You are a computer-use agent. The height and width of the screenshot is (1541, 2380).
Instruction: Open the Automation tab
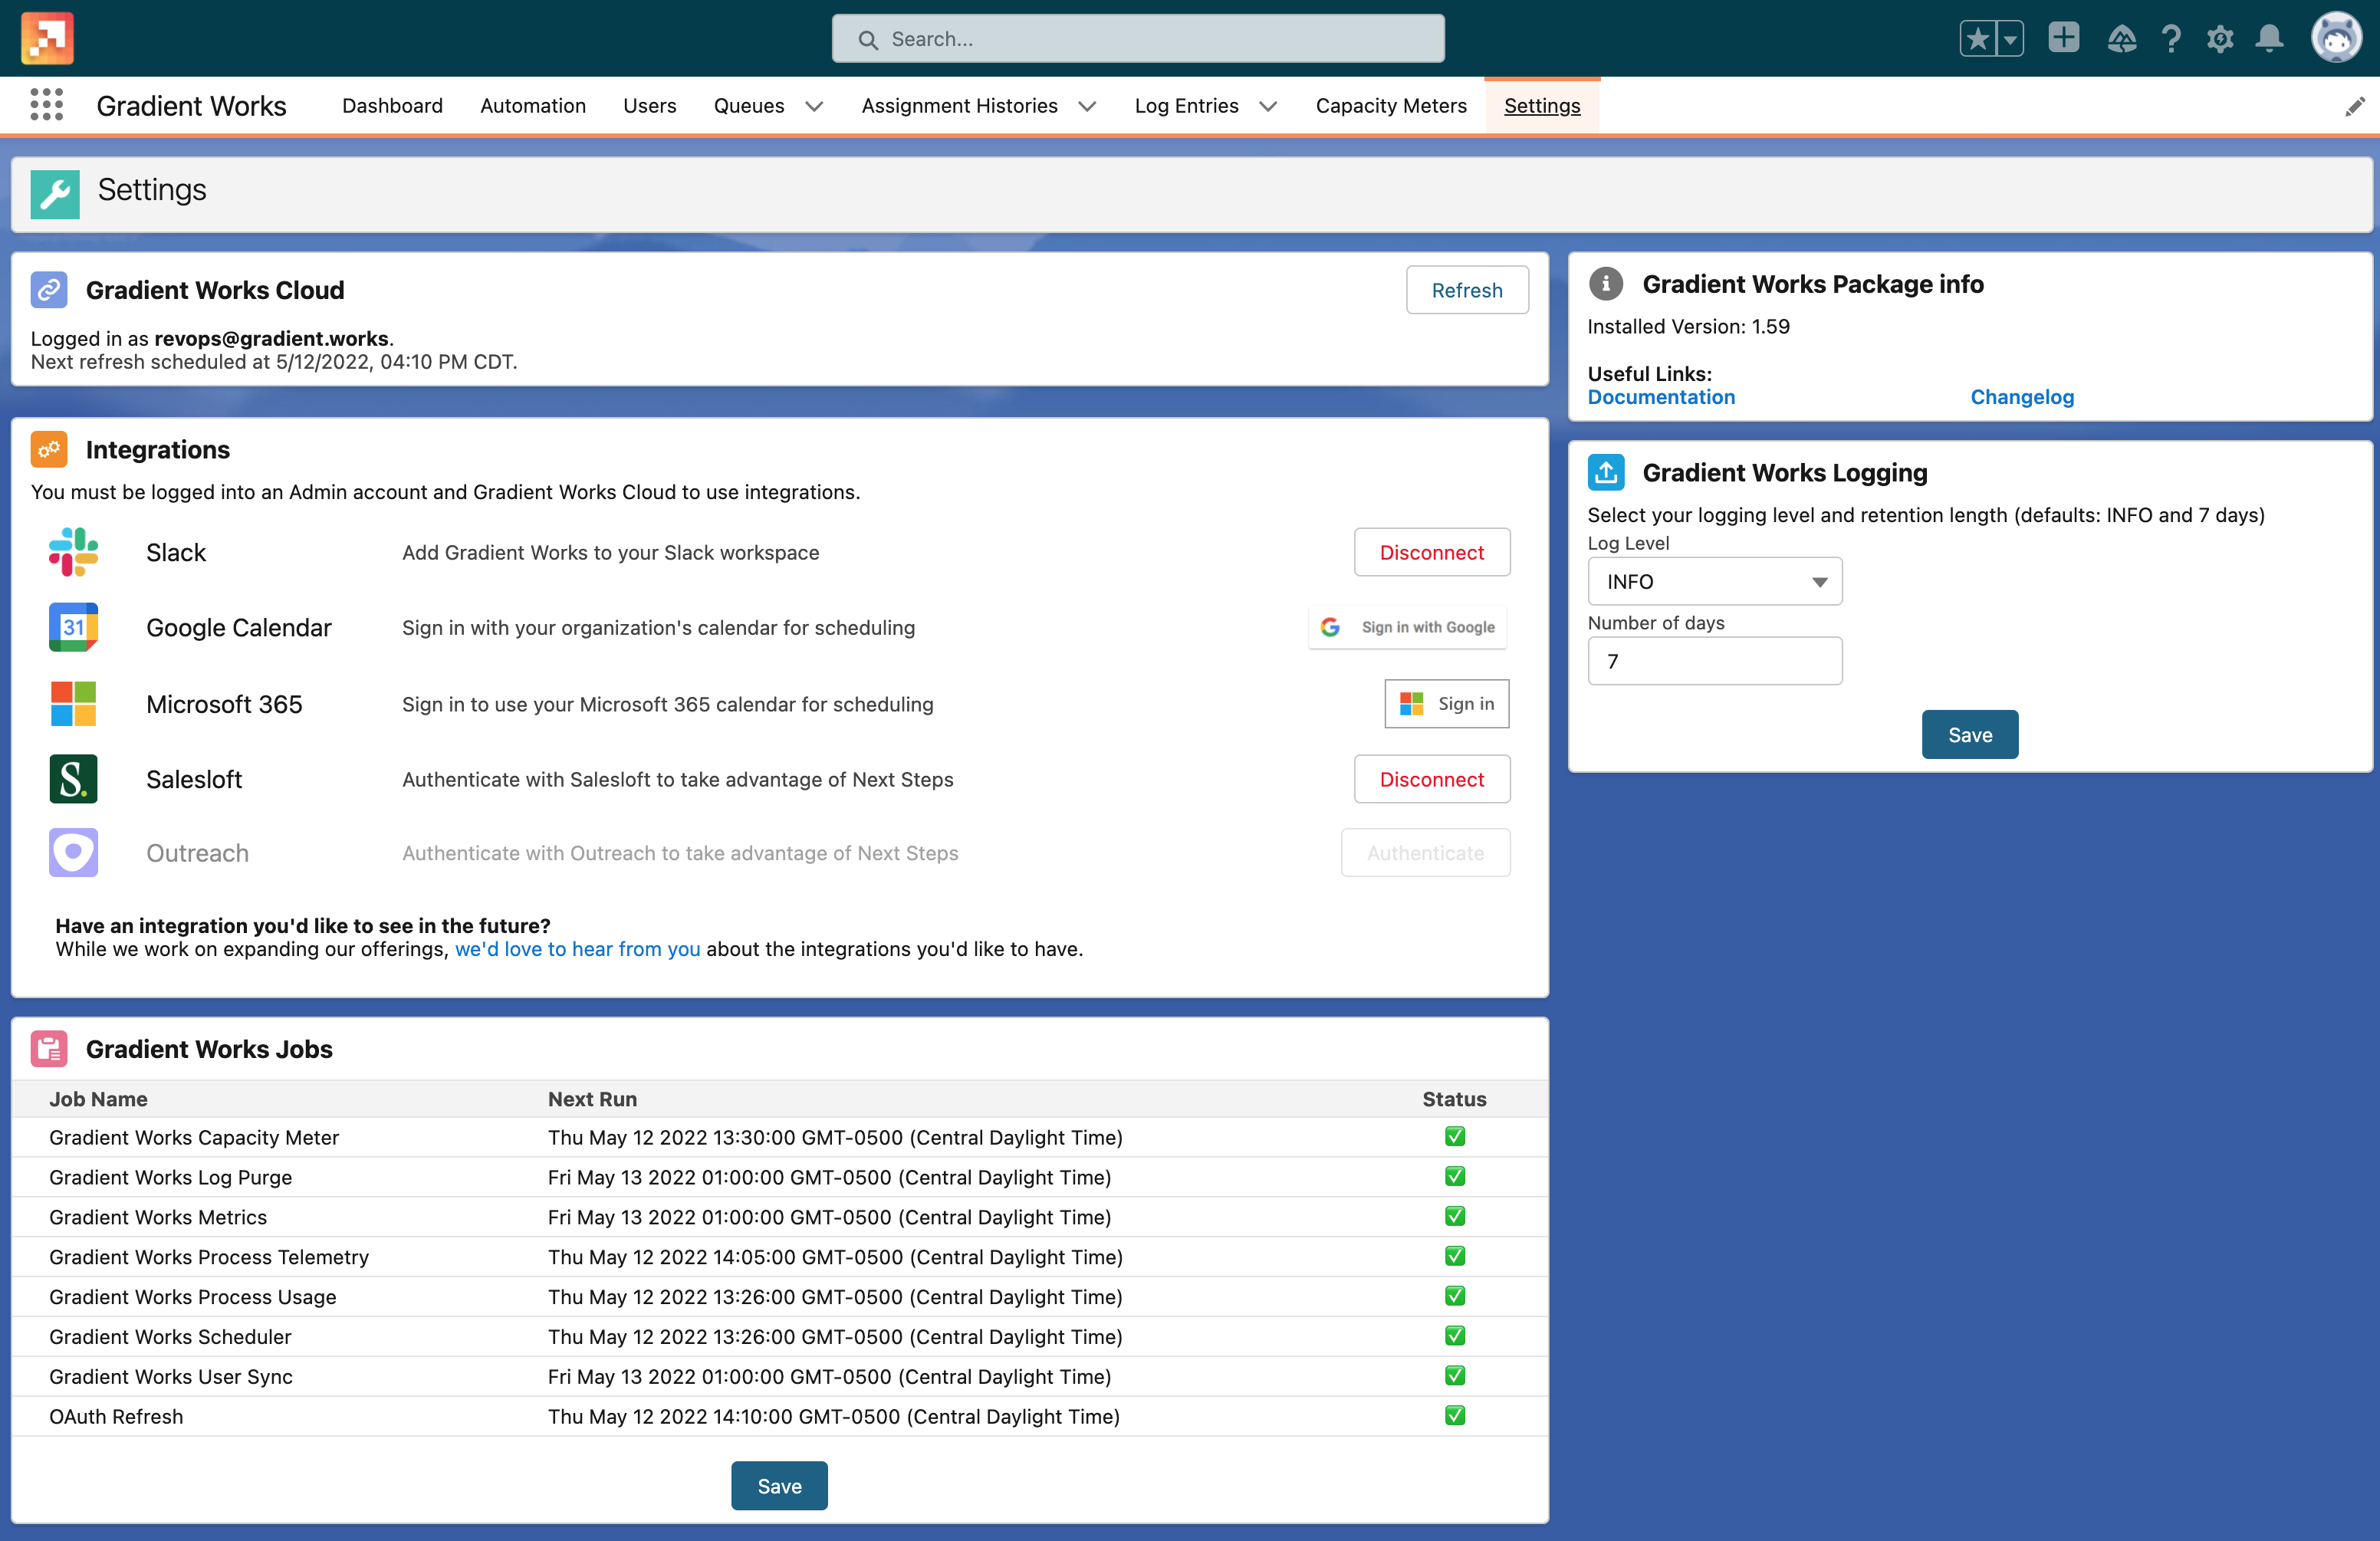coord(532,106)
